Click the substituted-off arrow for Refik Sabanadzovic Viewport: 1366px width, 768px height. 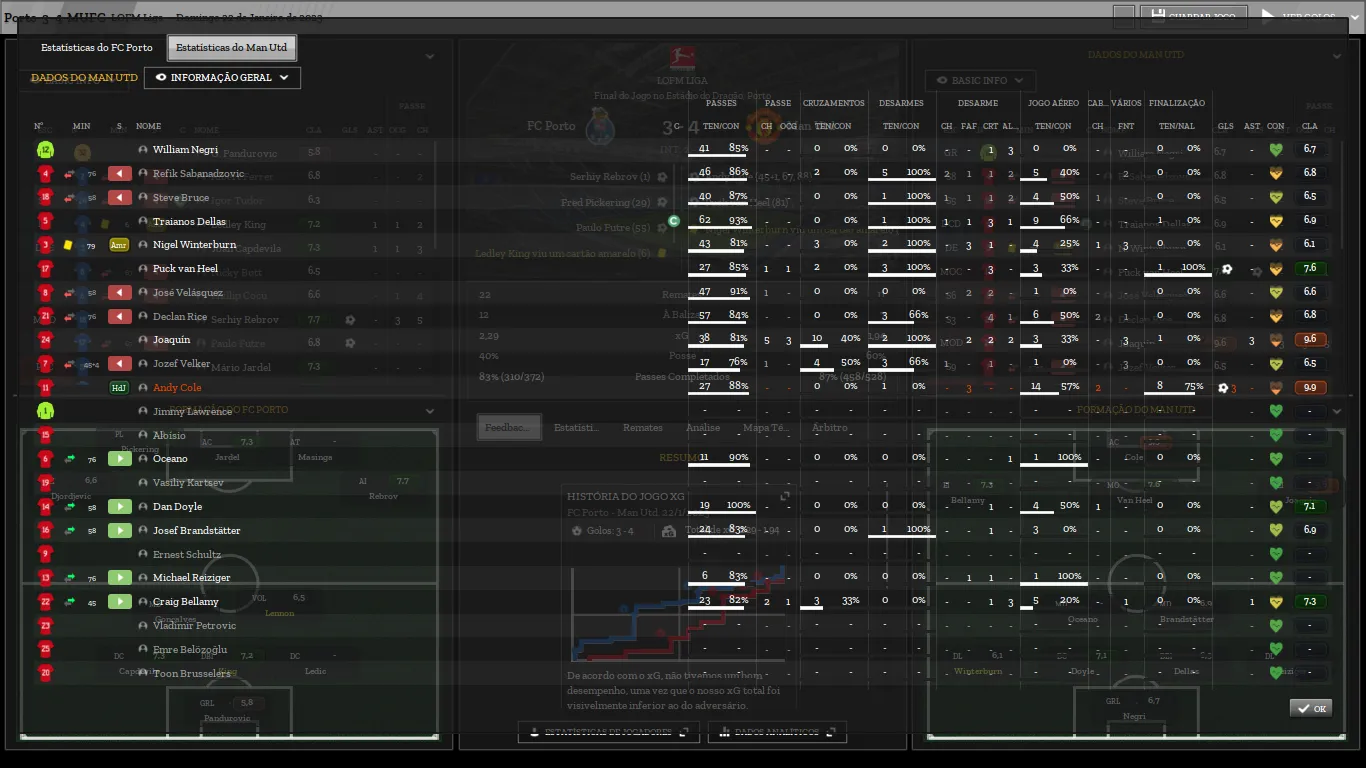pyautogui.click(x=120, y=174)
